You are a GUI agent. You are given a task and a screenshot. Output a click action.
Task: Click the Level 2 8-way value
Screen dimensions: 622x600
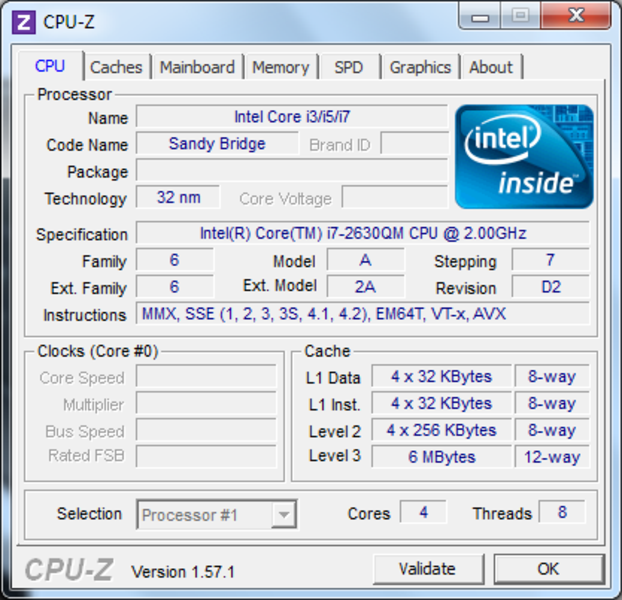tap(552, 429)
